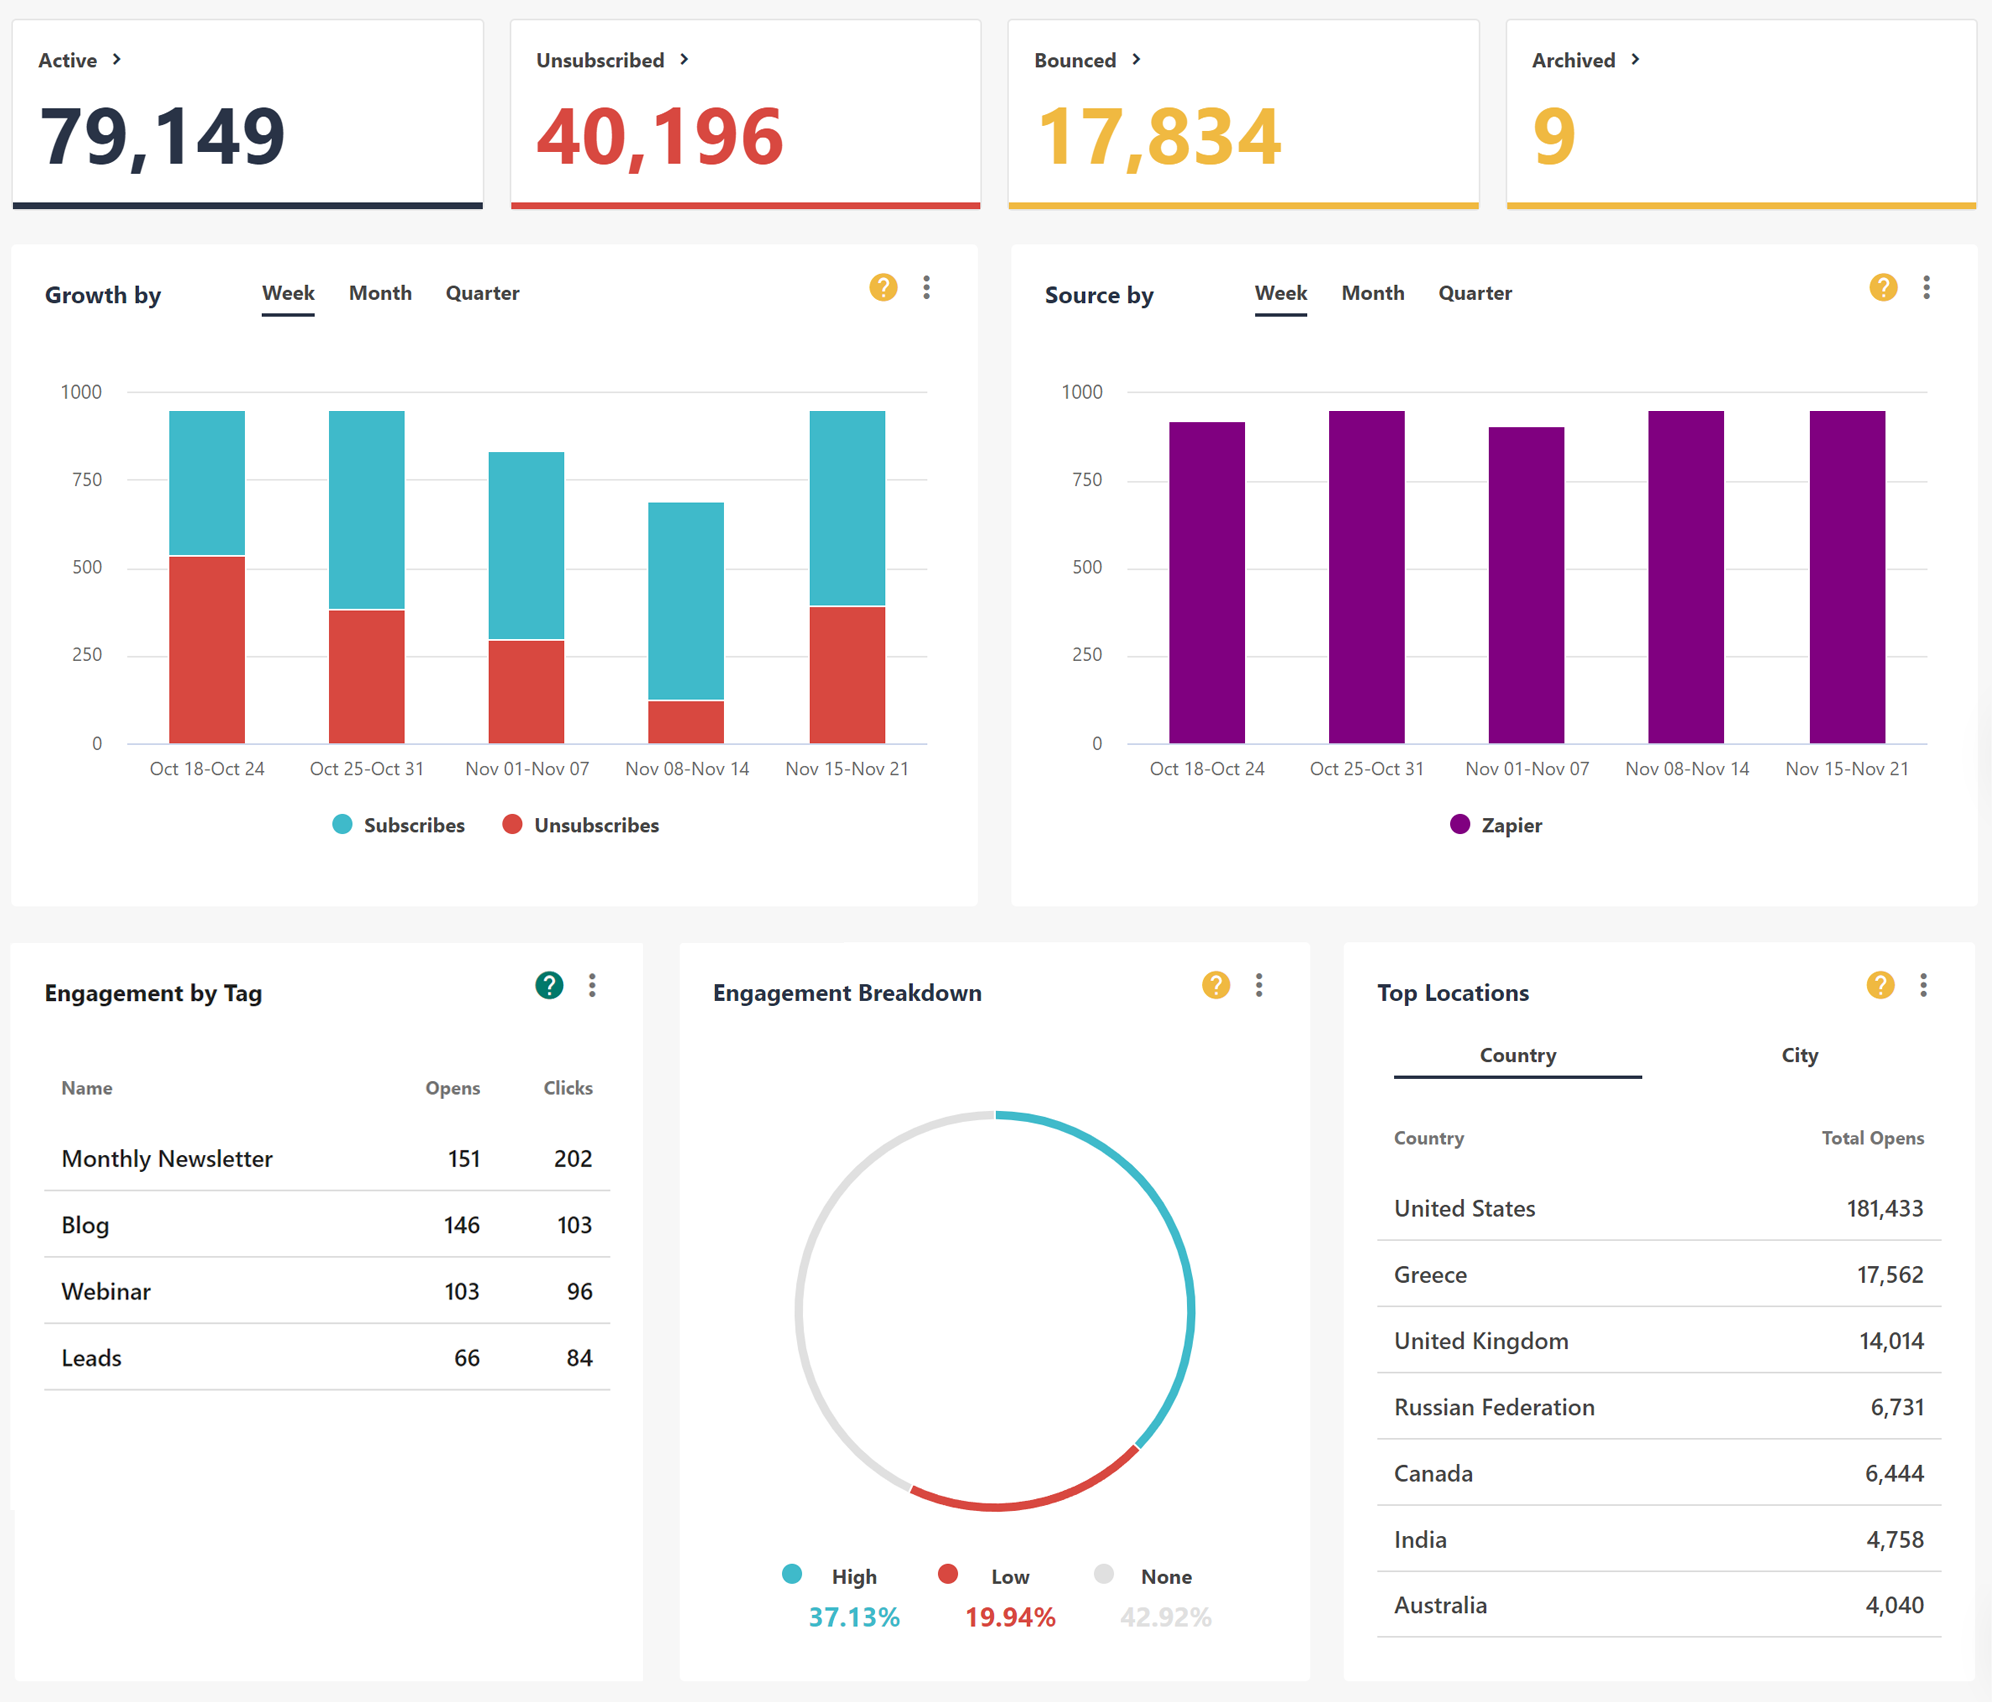This screenshot has height=1702, width=1992.
Task: Switch Source chart to Month view
Action: (1372, 293)
